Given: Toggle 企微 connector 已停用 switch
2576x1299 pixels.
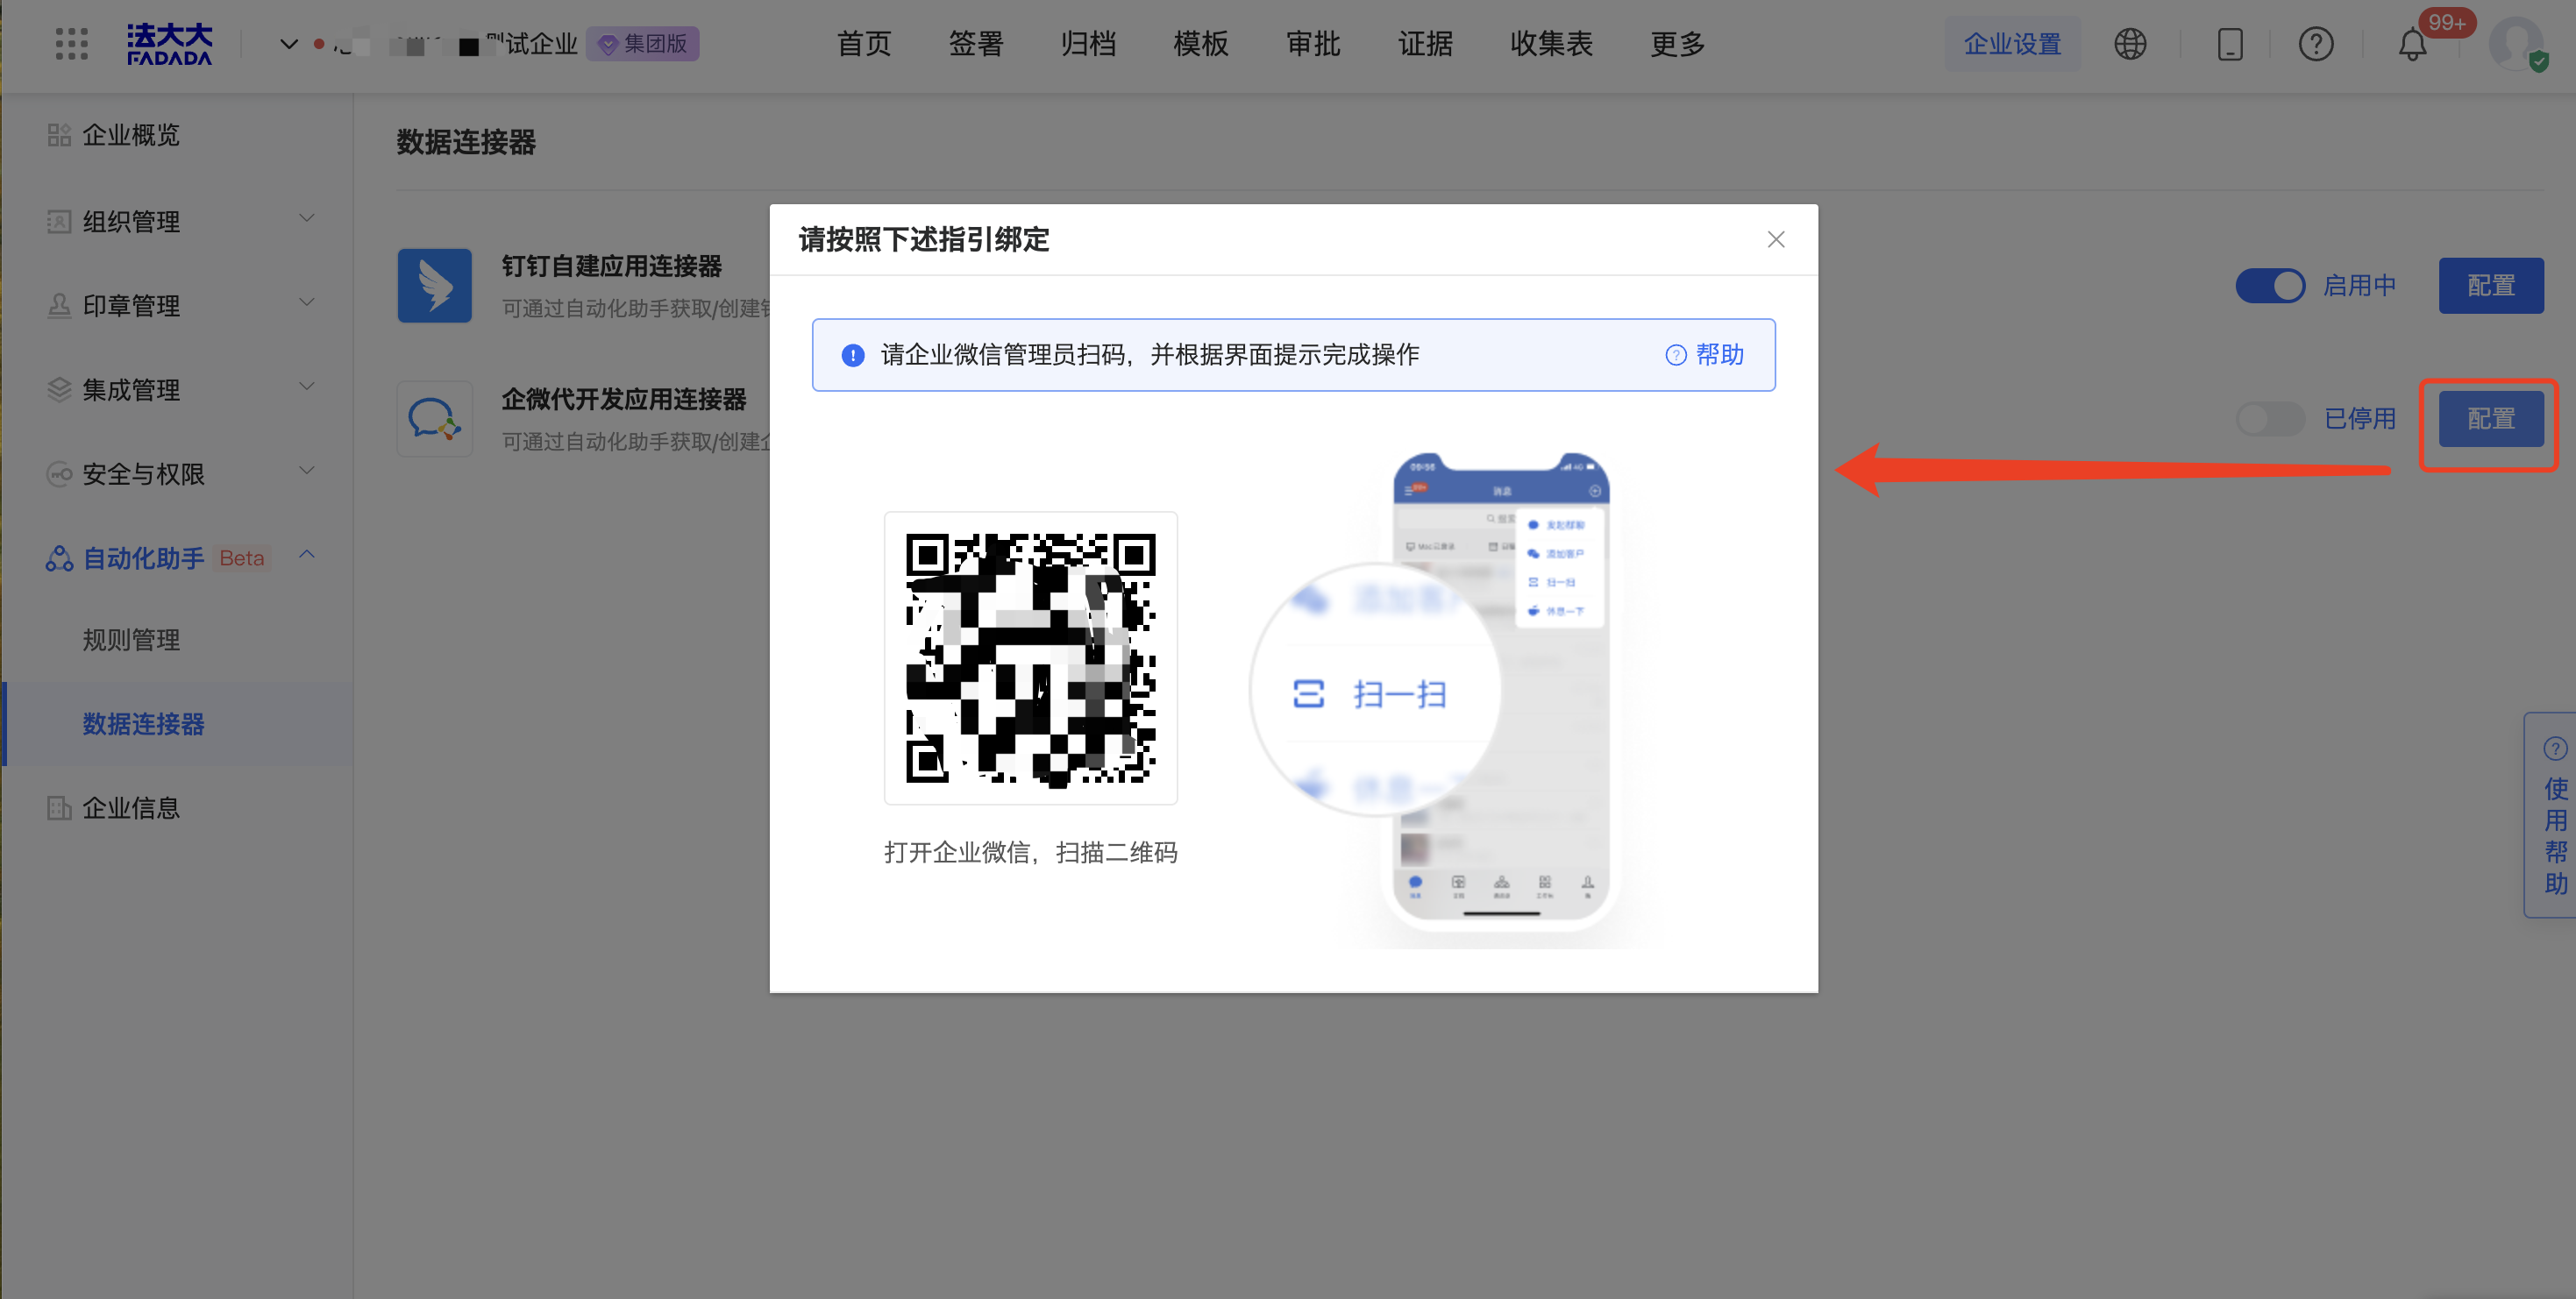Looking at the screenshot, I should point(2270,419).
